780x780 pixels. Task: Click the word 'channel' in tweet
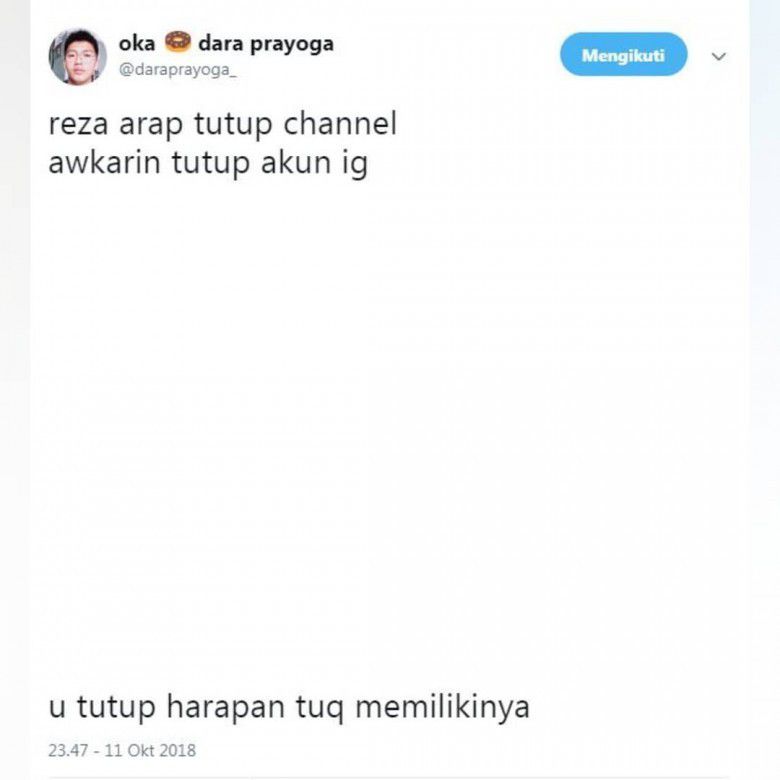click(340, 123)
